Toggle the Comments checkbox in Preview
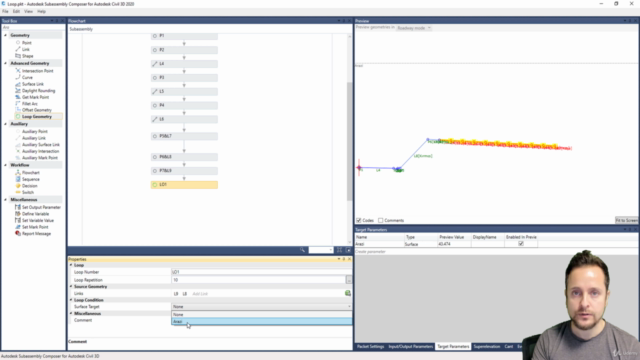Screen dimensions: 640x360 [x=380, y=220]
